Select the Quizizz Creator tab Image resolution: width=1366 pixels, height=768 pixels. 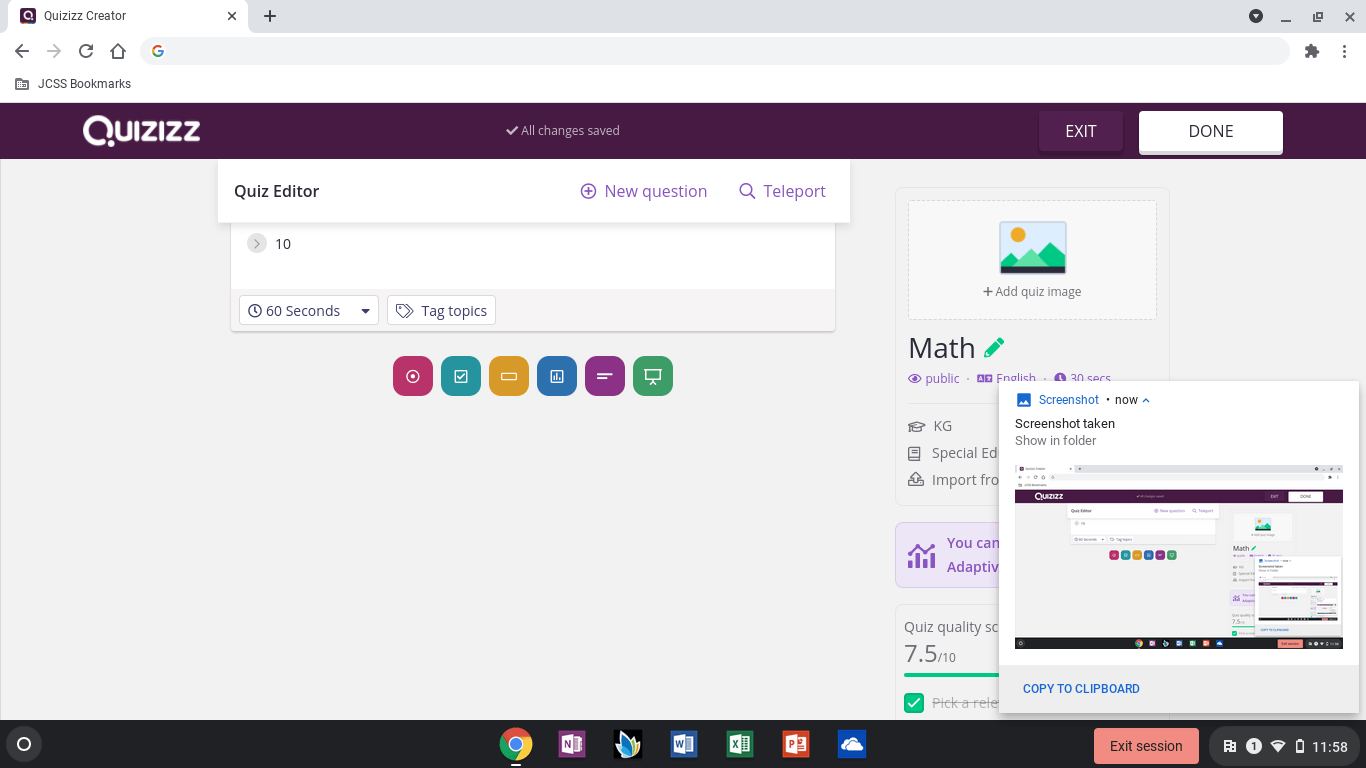(x=129, y=16)
